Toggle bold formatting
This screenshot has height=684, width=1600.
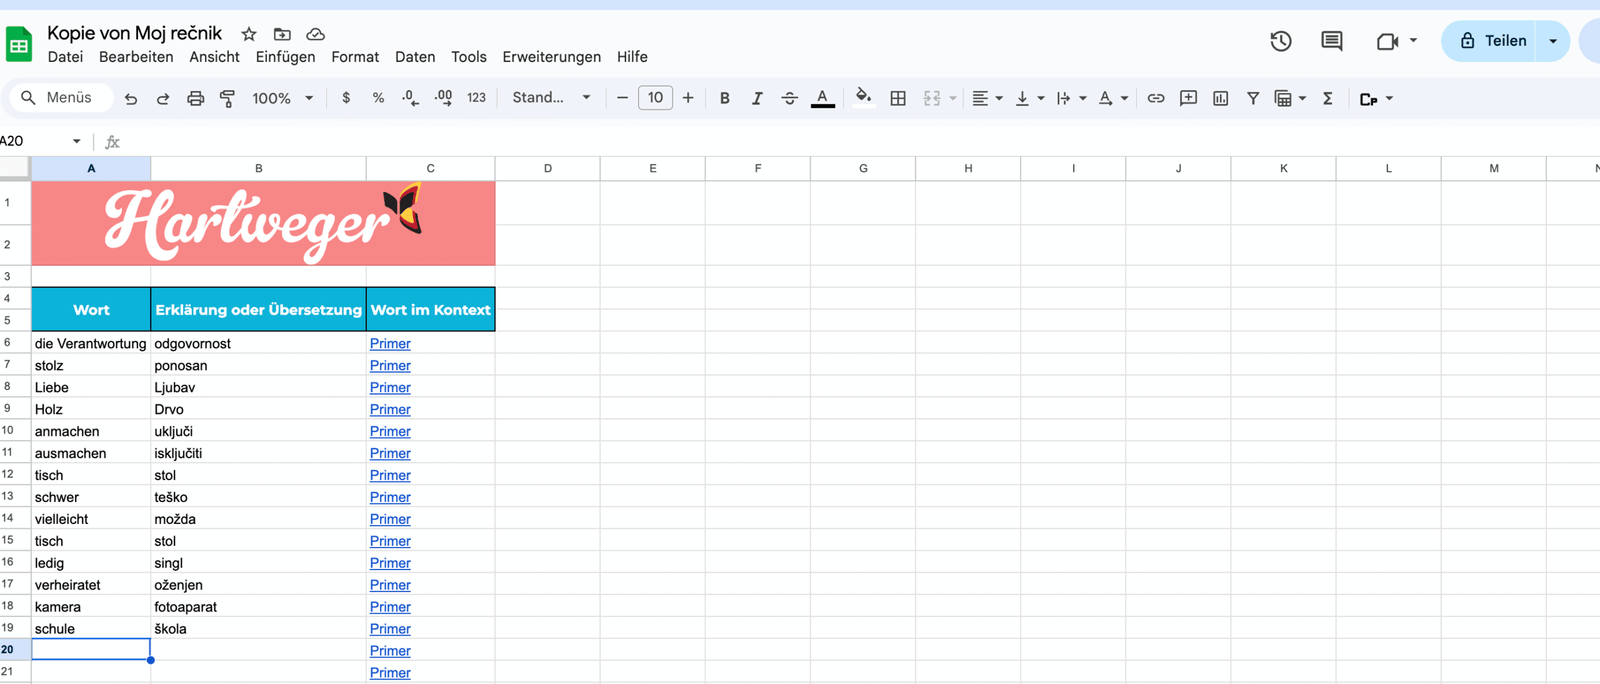pos(724,98)
